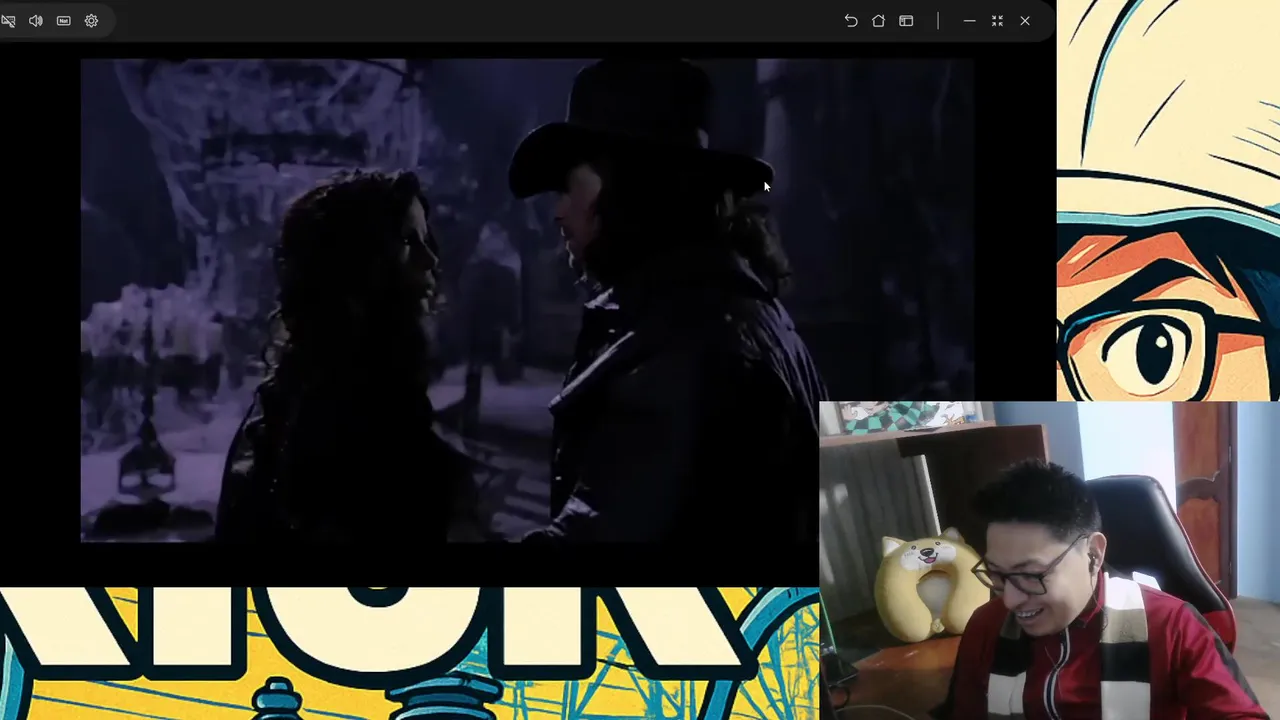The width and height of the screenshot is (1280, 720).
Task: Click the small rectangular badge icon beside speaker
Action: 64,21
